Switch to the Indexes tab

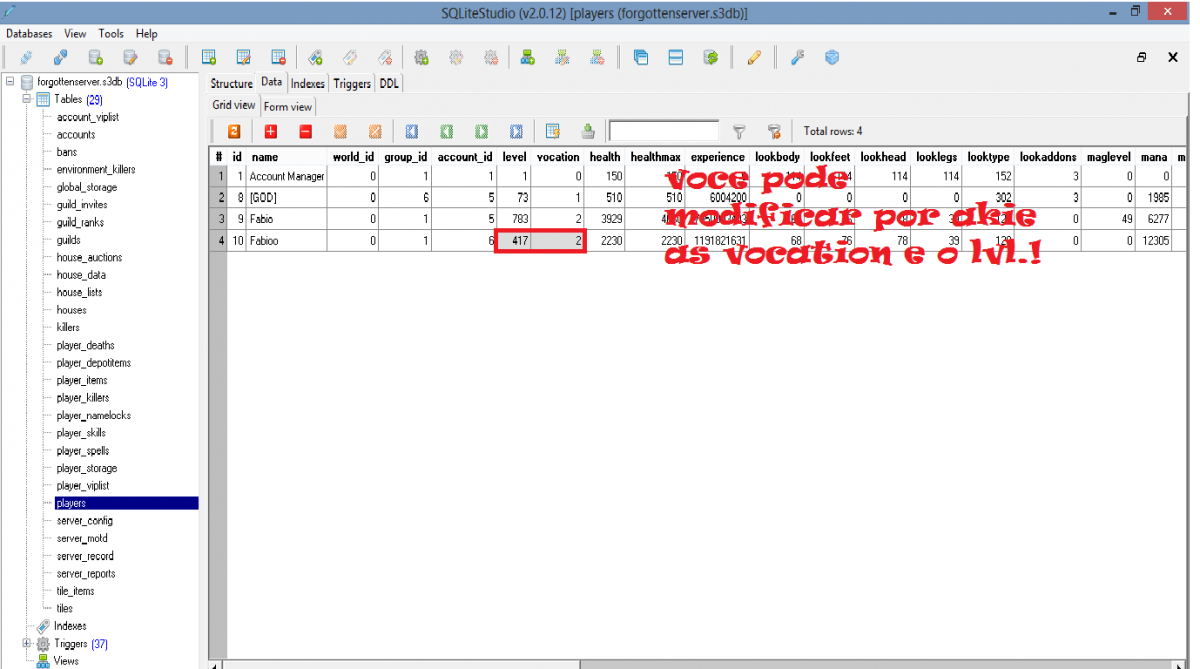(x=308, y=84)
